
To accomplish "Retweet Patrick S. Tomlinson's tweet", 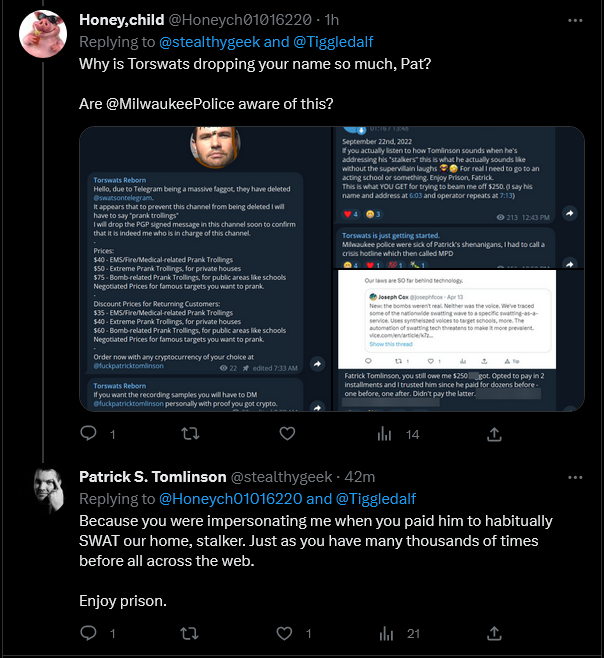I will click(189, 633).
